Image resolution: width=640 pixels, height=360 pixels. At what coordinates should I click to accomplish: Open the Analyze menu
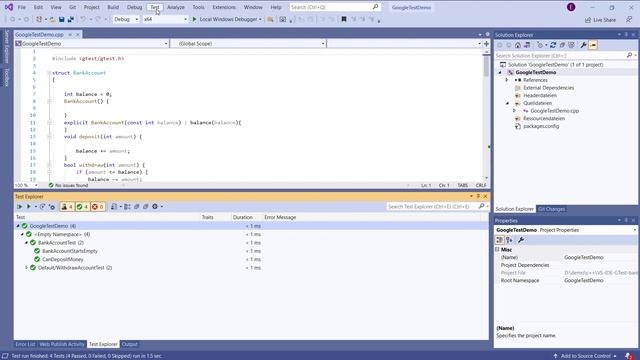(x=176, y=7)
